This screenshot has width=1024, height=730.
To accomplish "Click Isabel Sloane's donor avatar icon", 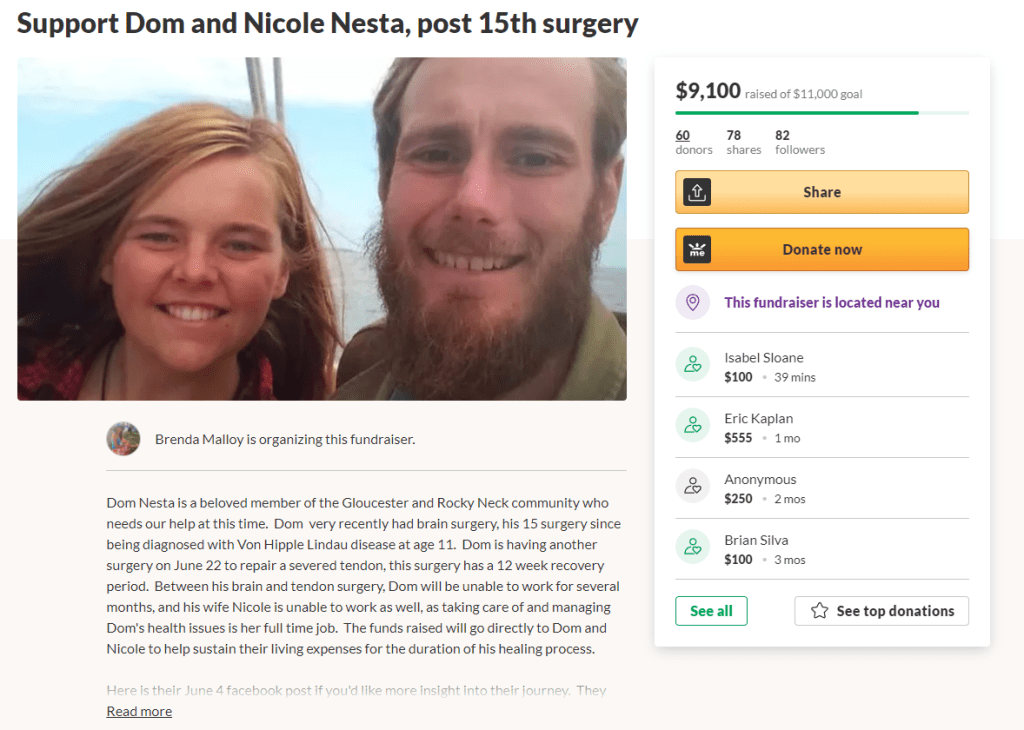I will tap(692, 366).
